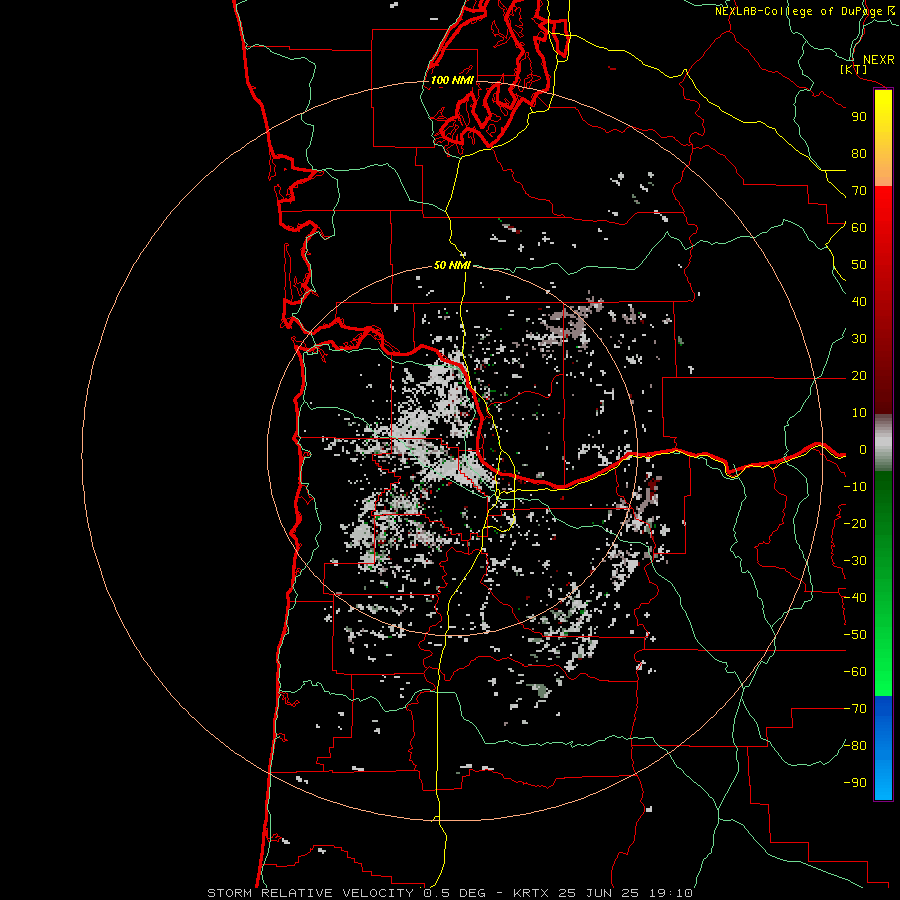
Task: Click the 20 value on the velocity scale
Action: (x=859, y=376)
